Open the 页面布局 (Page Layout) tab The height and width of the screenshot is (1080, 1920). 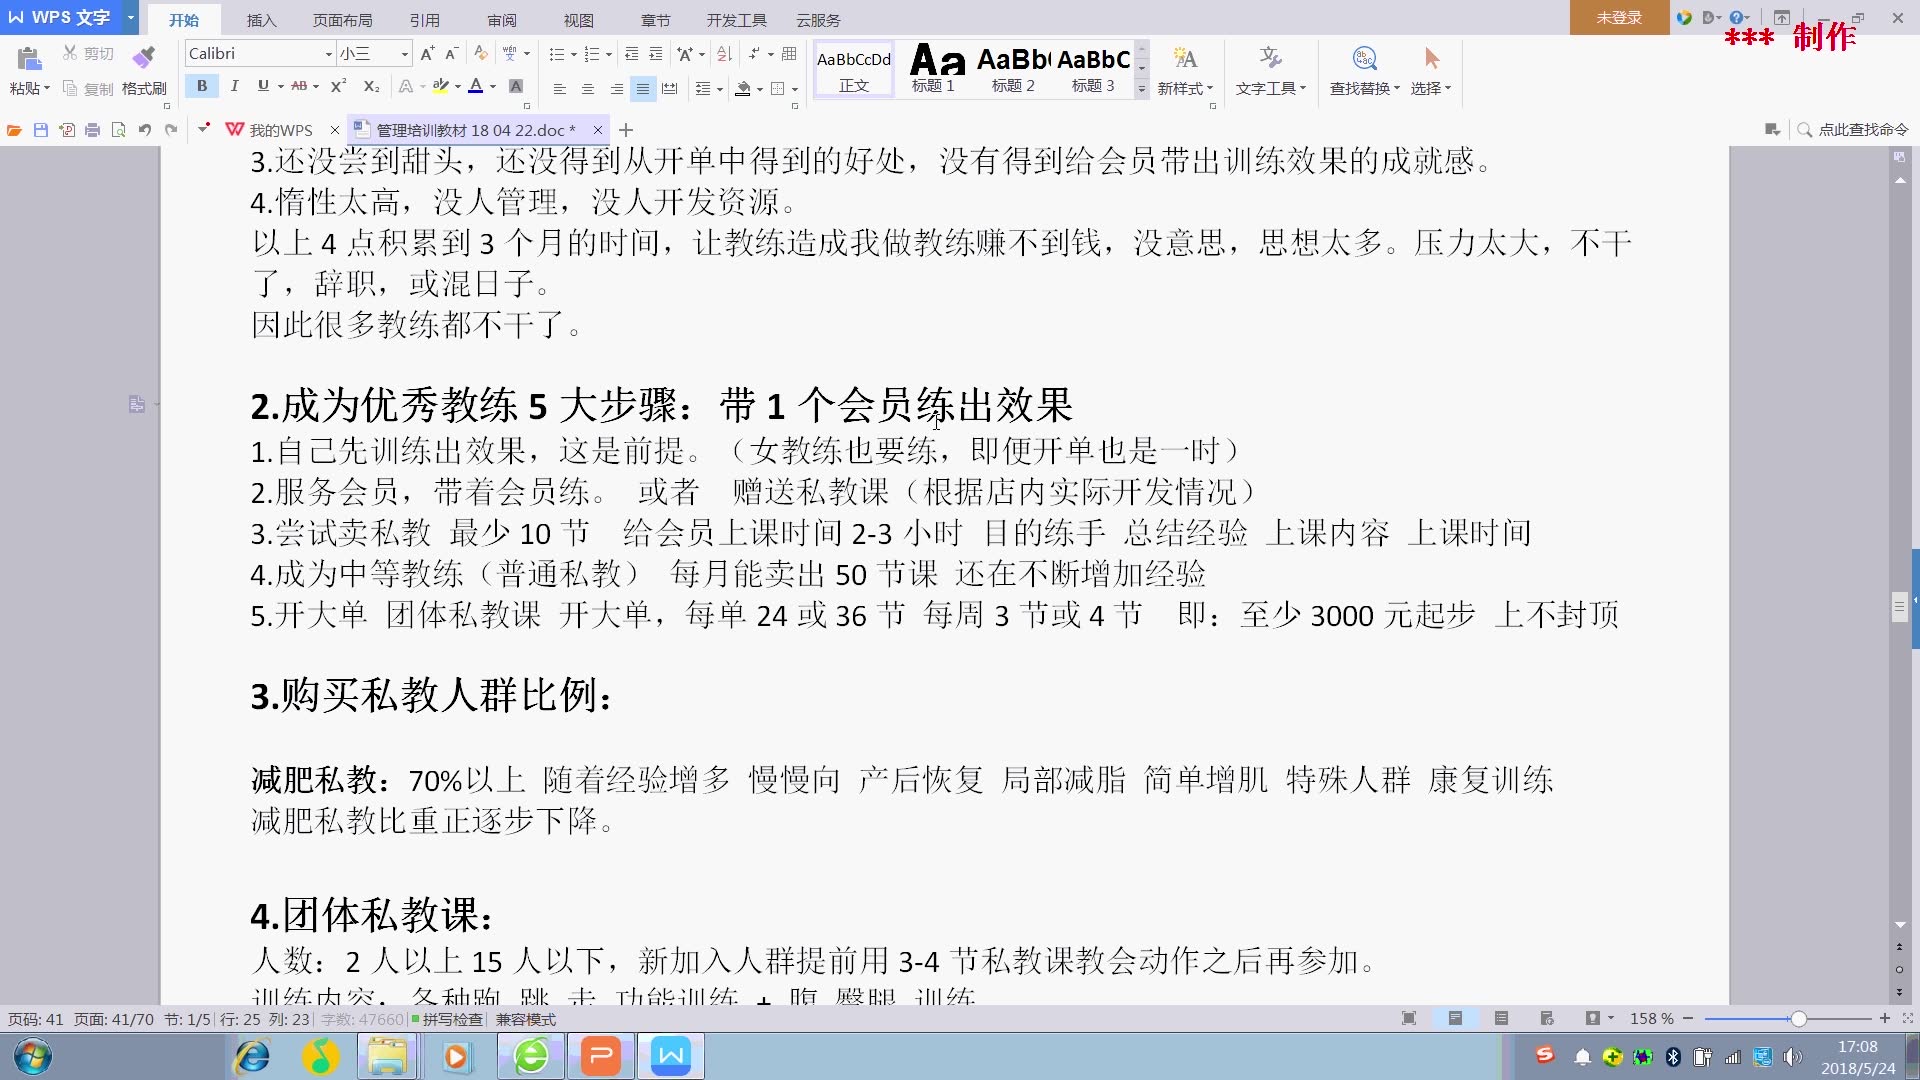(342, 20)
